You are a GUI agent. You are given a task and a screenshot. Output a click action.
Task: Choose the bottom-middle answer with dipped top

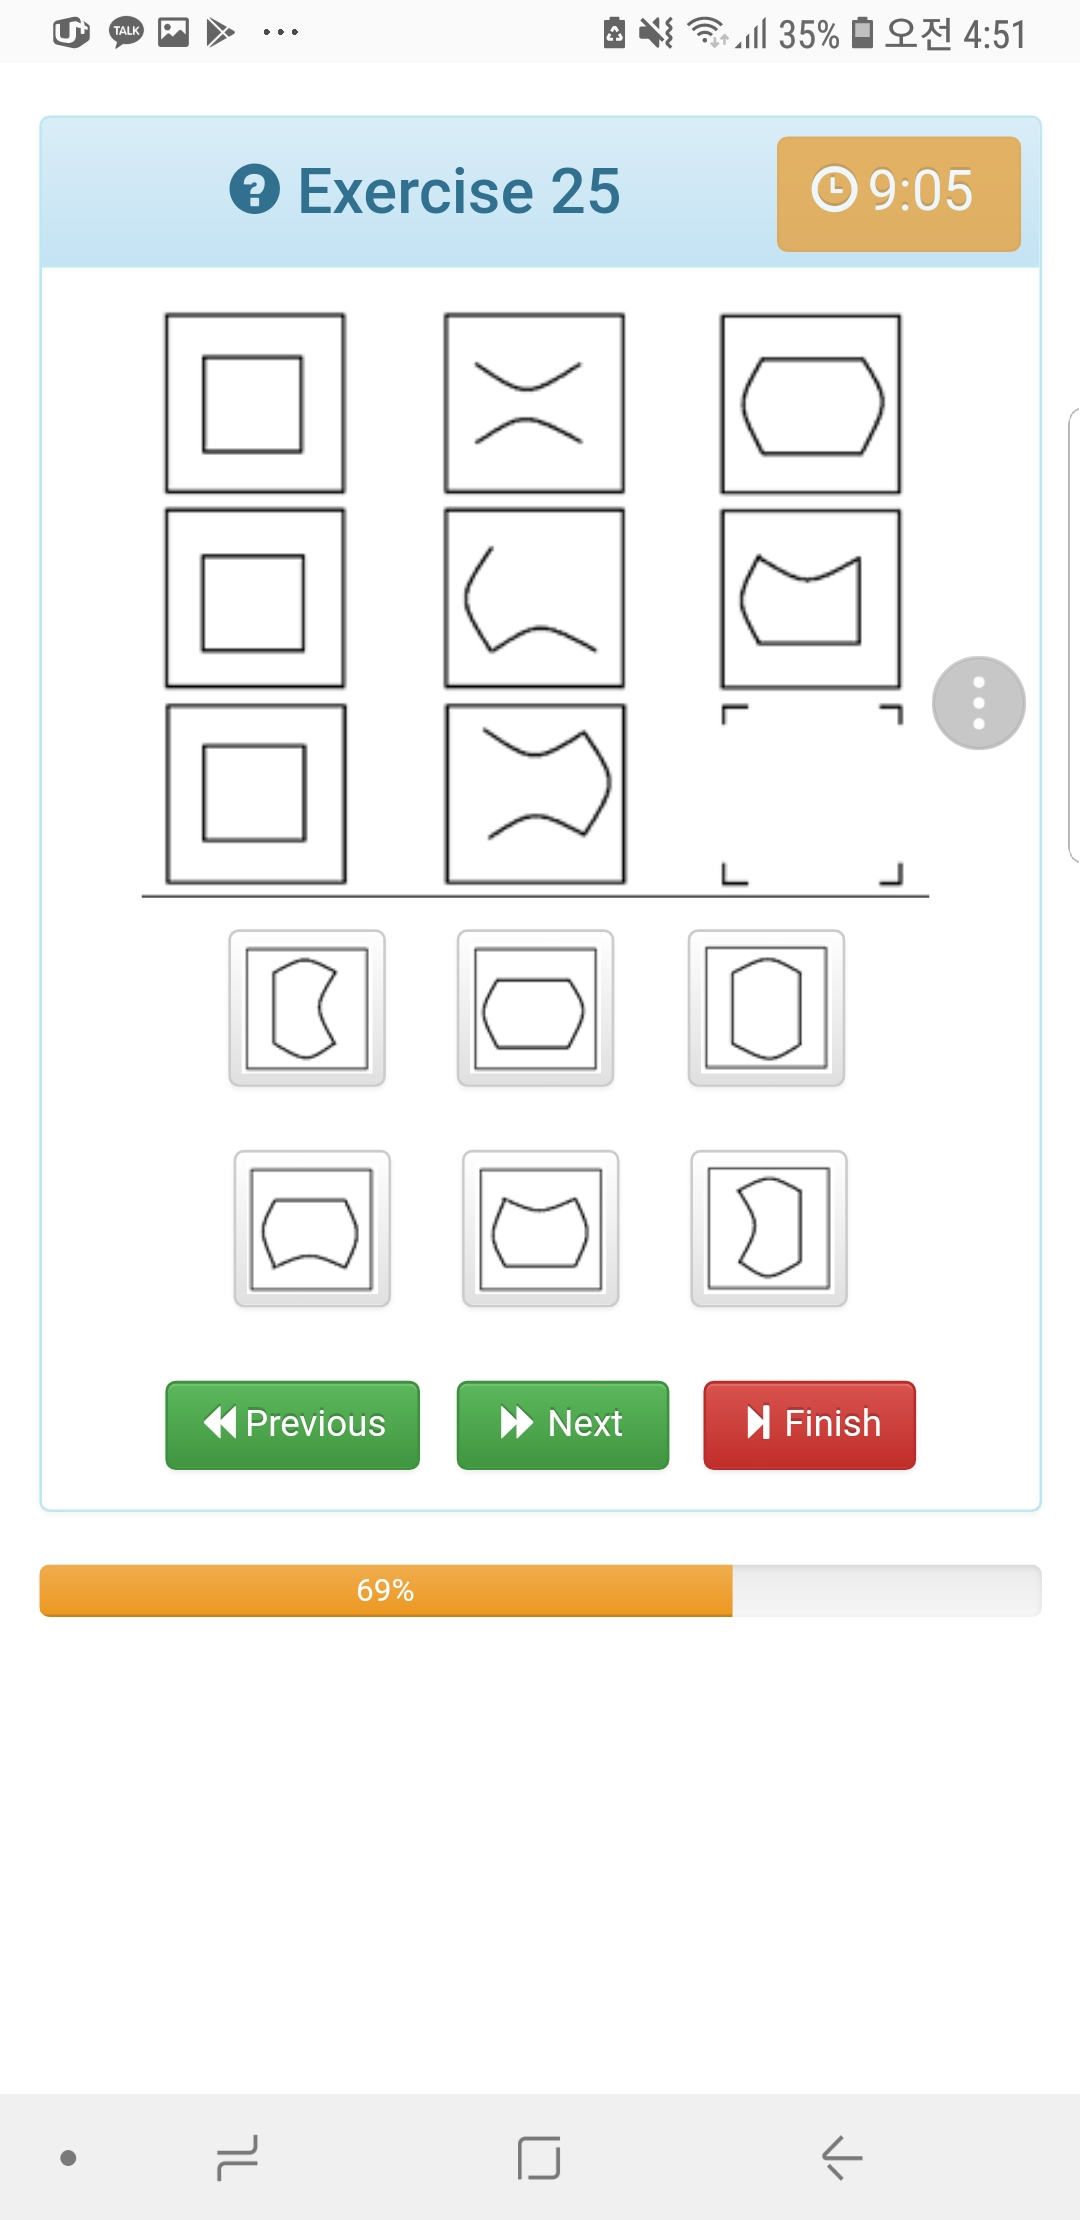pos(540,1228)
